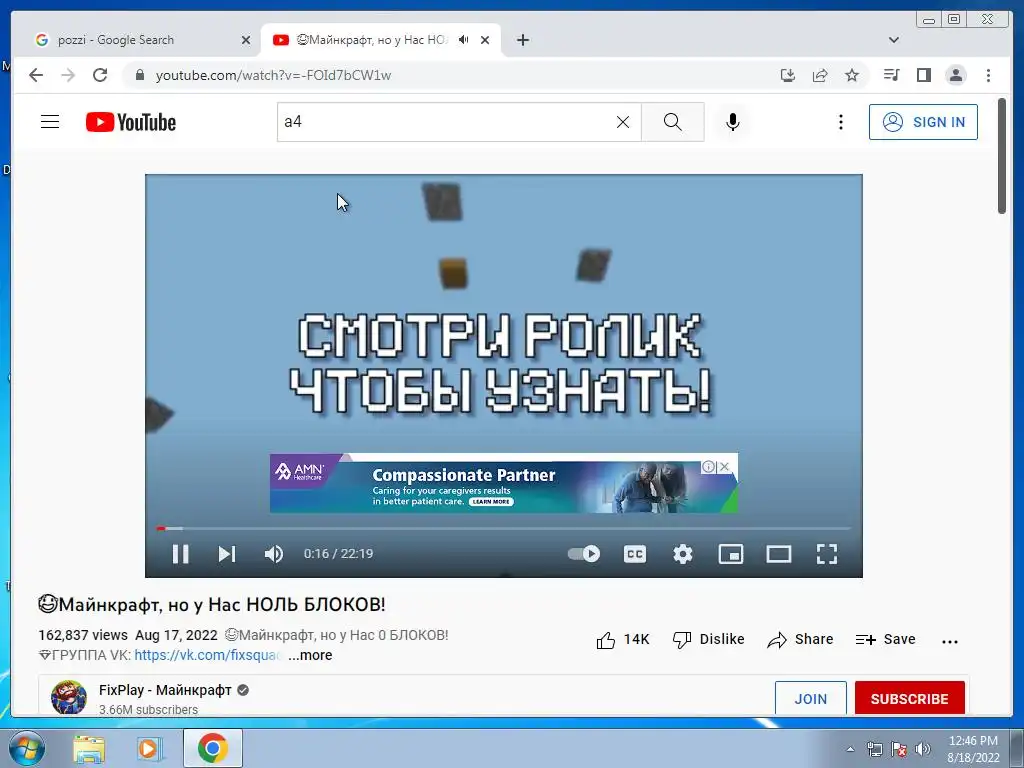Close the pozzi Google Search tab
The width and height of the screenshot is (1024, 768).
(246, 40)
